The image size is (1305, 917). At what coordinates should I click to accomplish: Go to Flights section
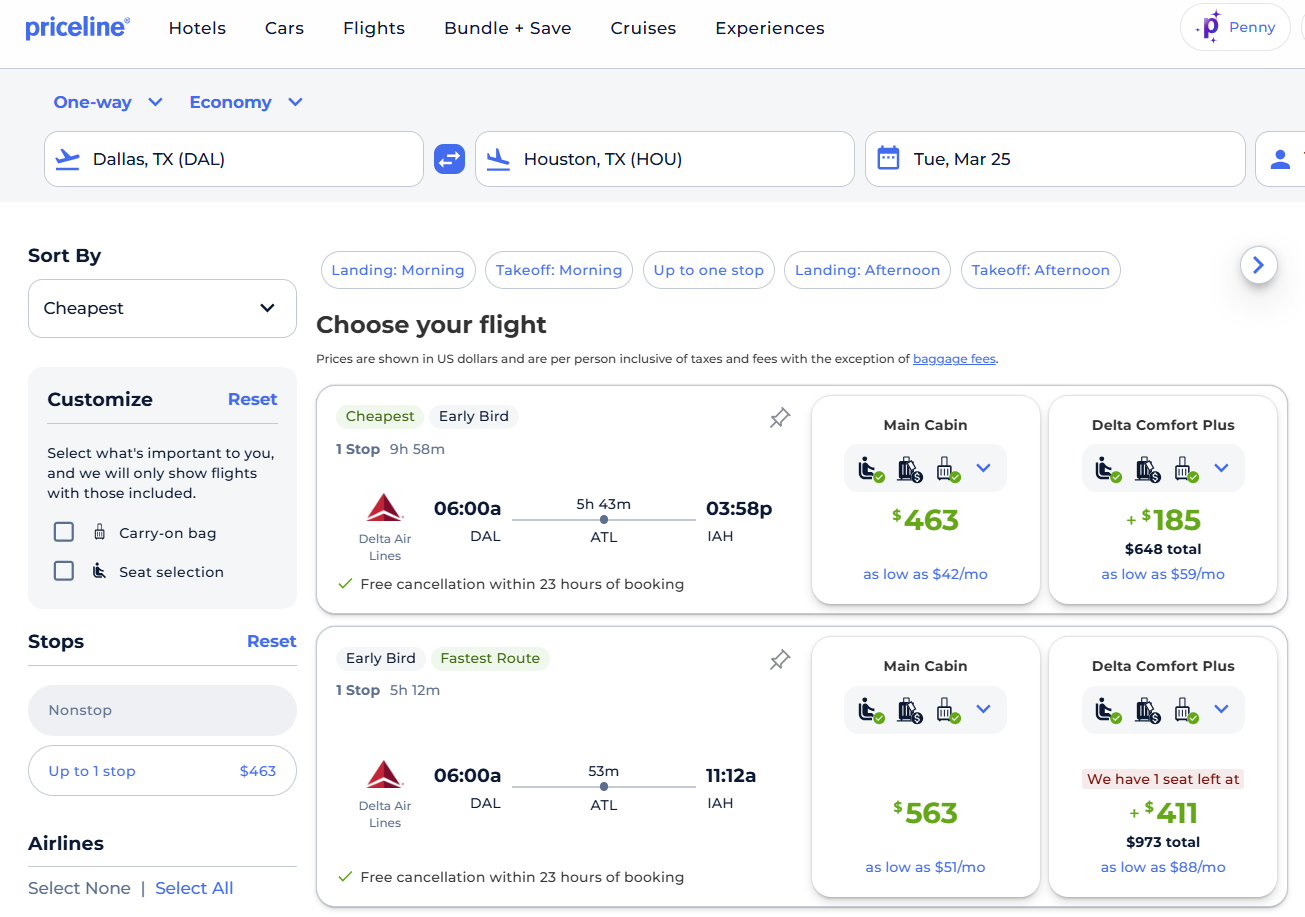374,28
